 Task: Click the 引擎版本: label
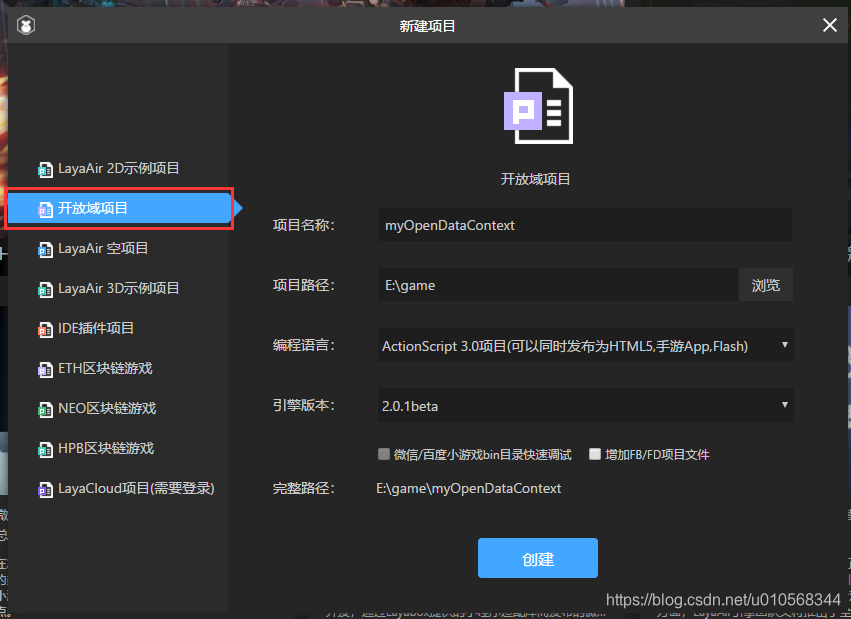[303, 405]
